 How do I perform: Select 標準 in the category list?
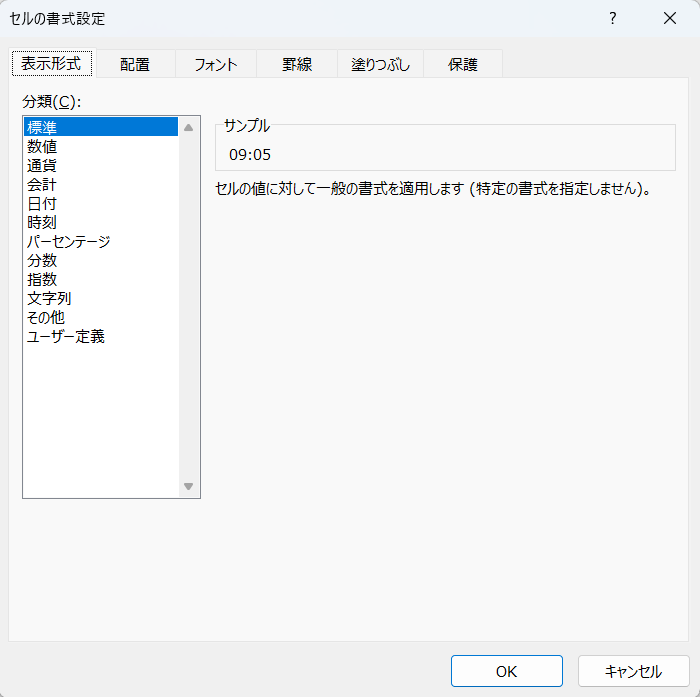[x=101, y=127]
